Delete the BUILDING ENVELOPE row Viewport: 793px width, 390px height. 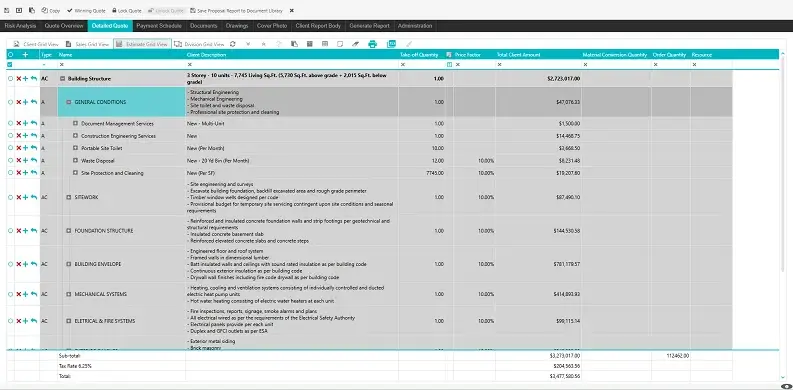pos(19,264)
